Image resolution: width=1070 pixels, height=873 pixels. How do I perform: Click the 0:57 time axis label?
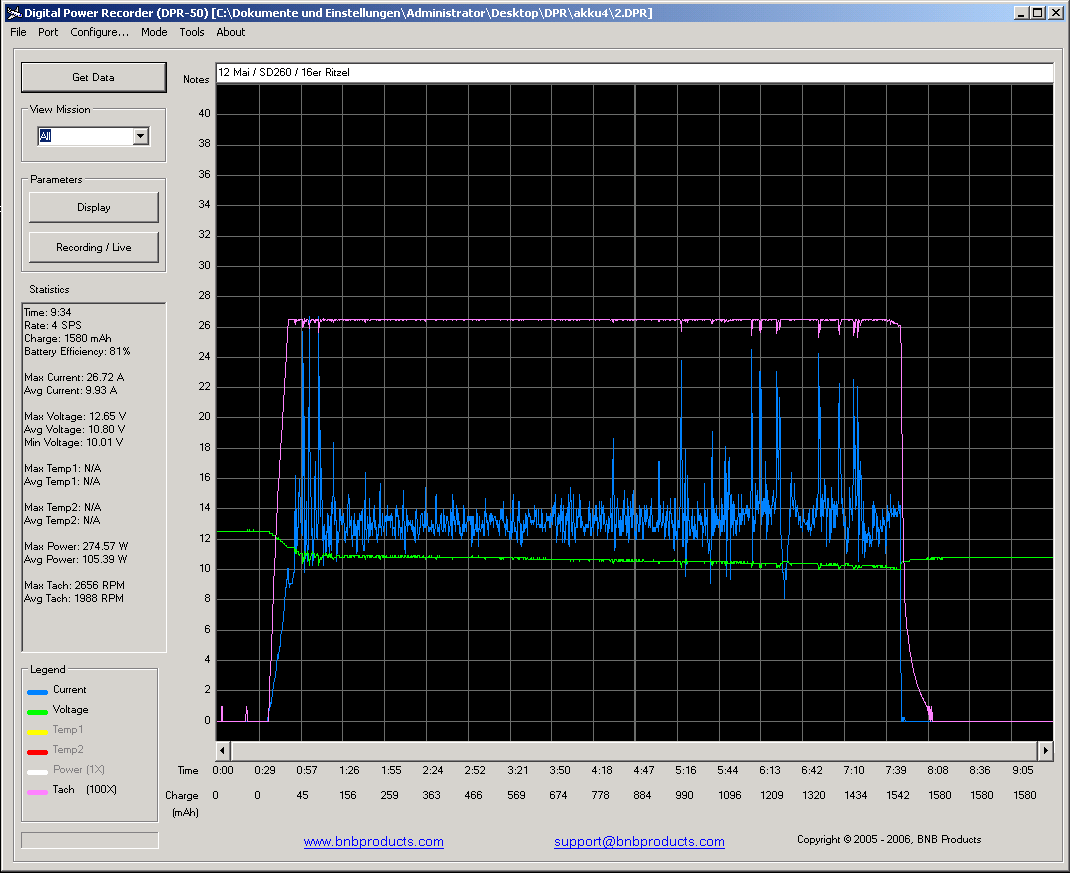306,770
